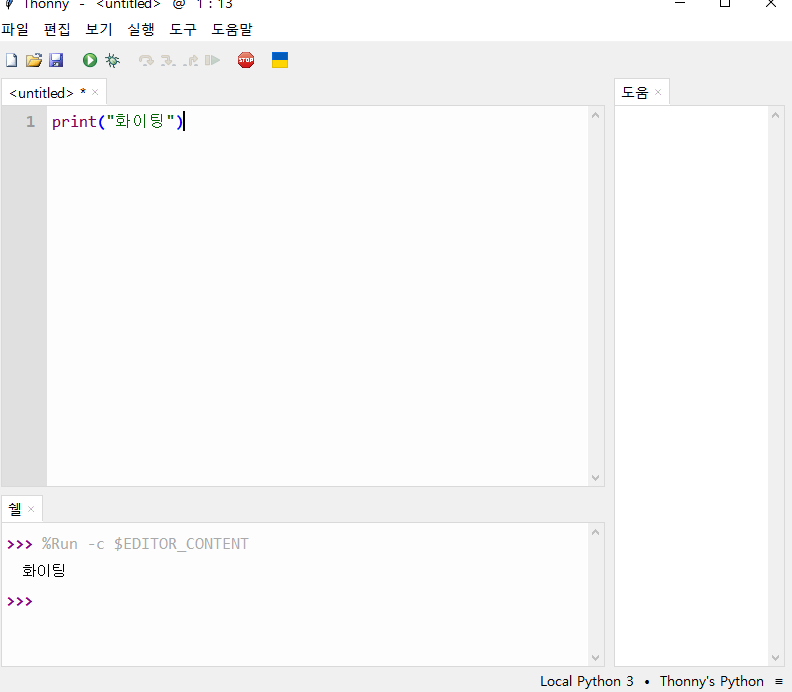Click the New file toolbar icon
Screen dimensions: 792x692
point(12,61)
